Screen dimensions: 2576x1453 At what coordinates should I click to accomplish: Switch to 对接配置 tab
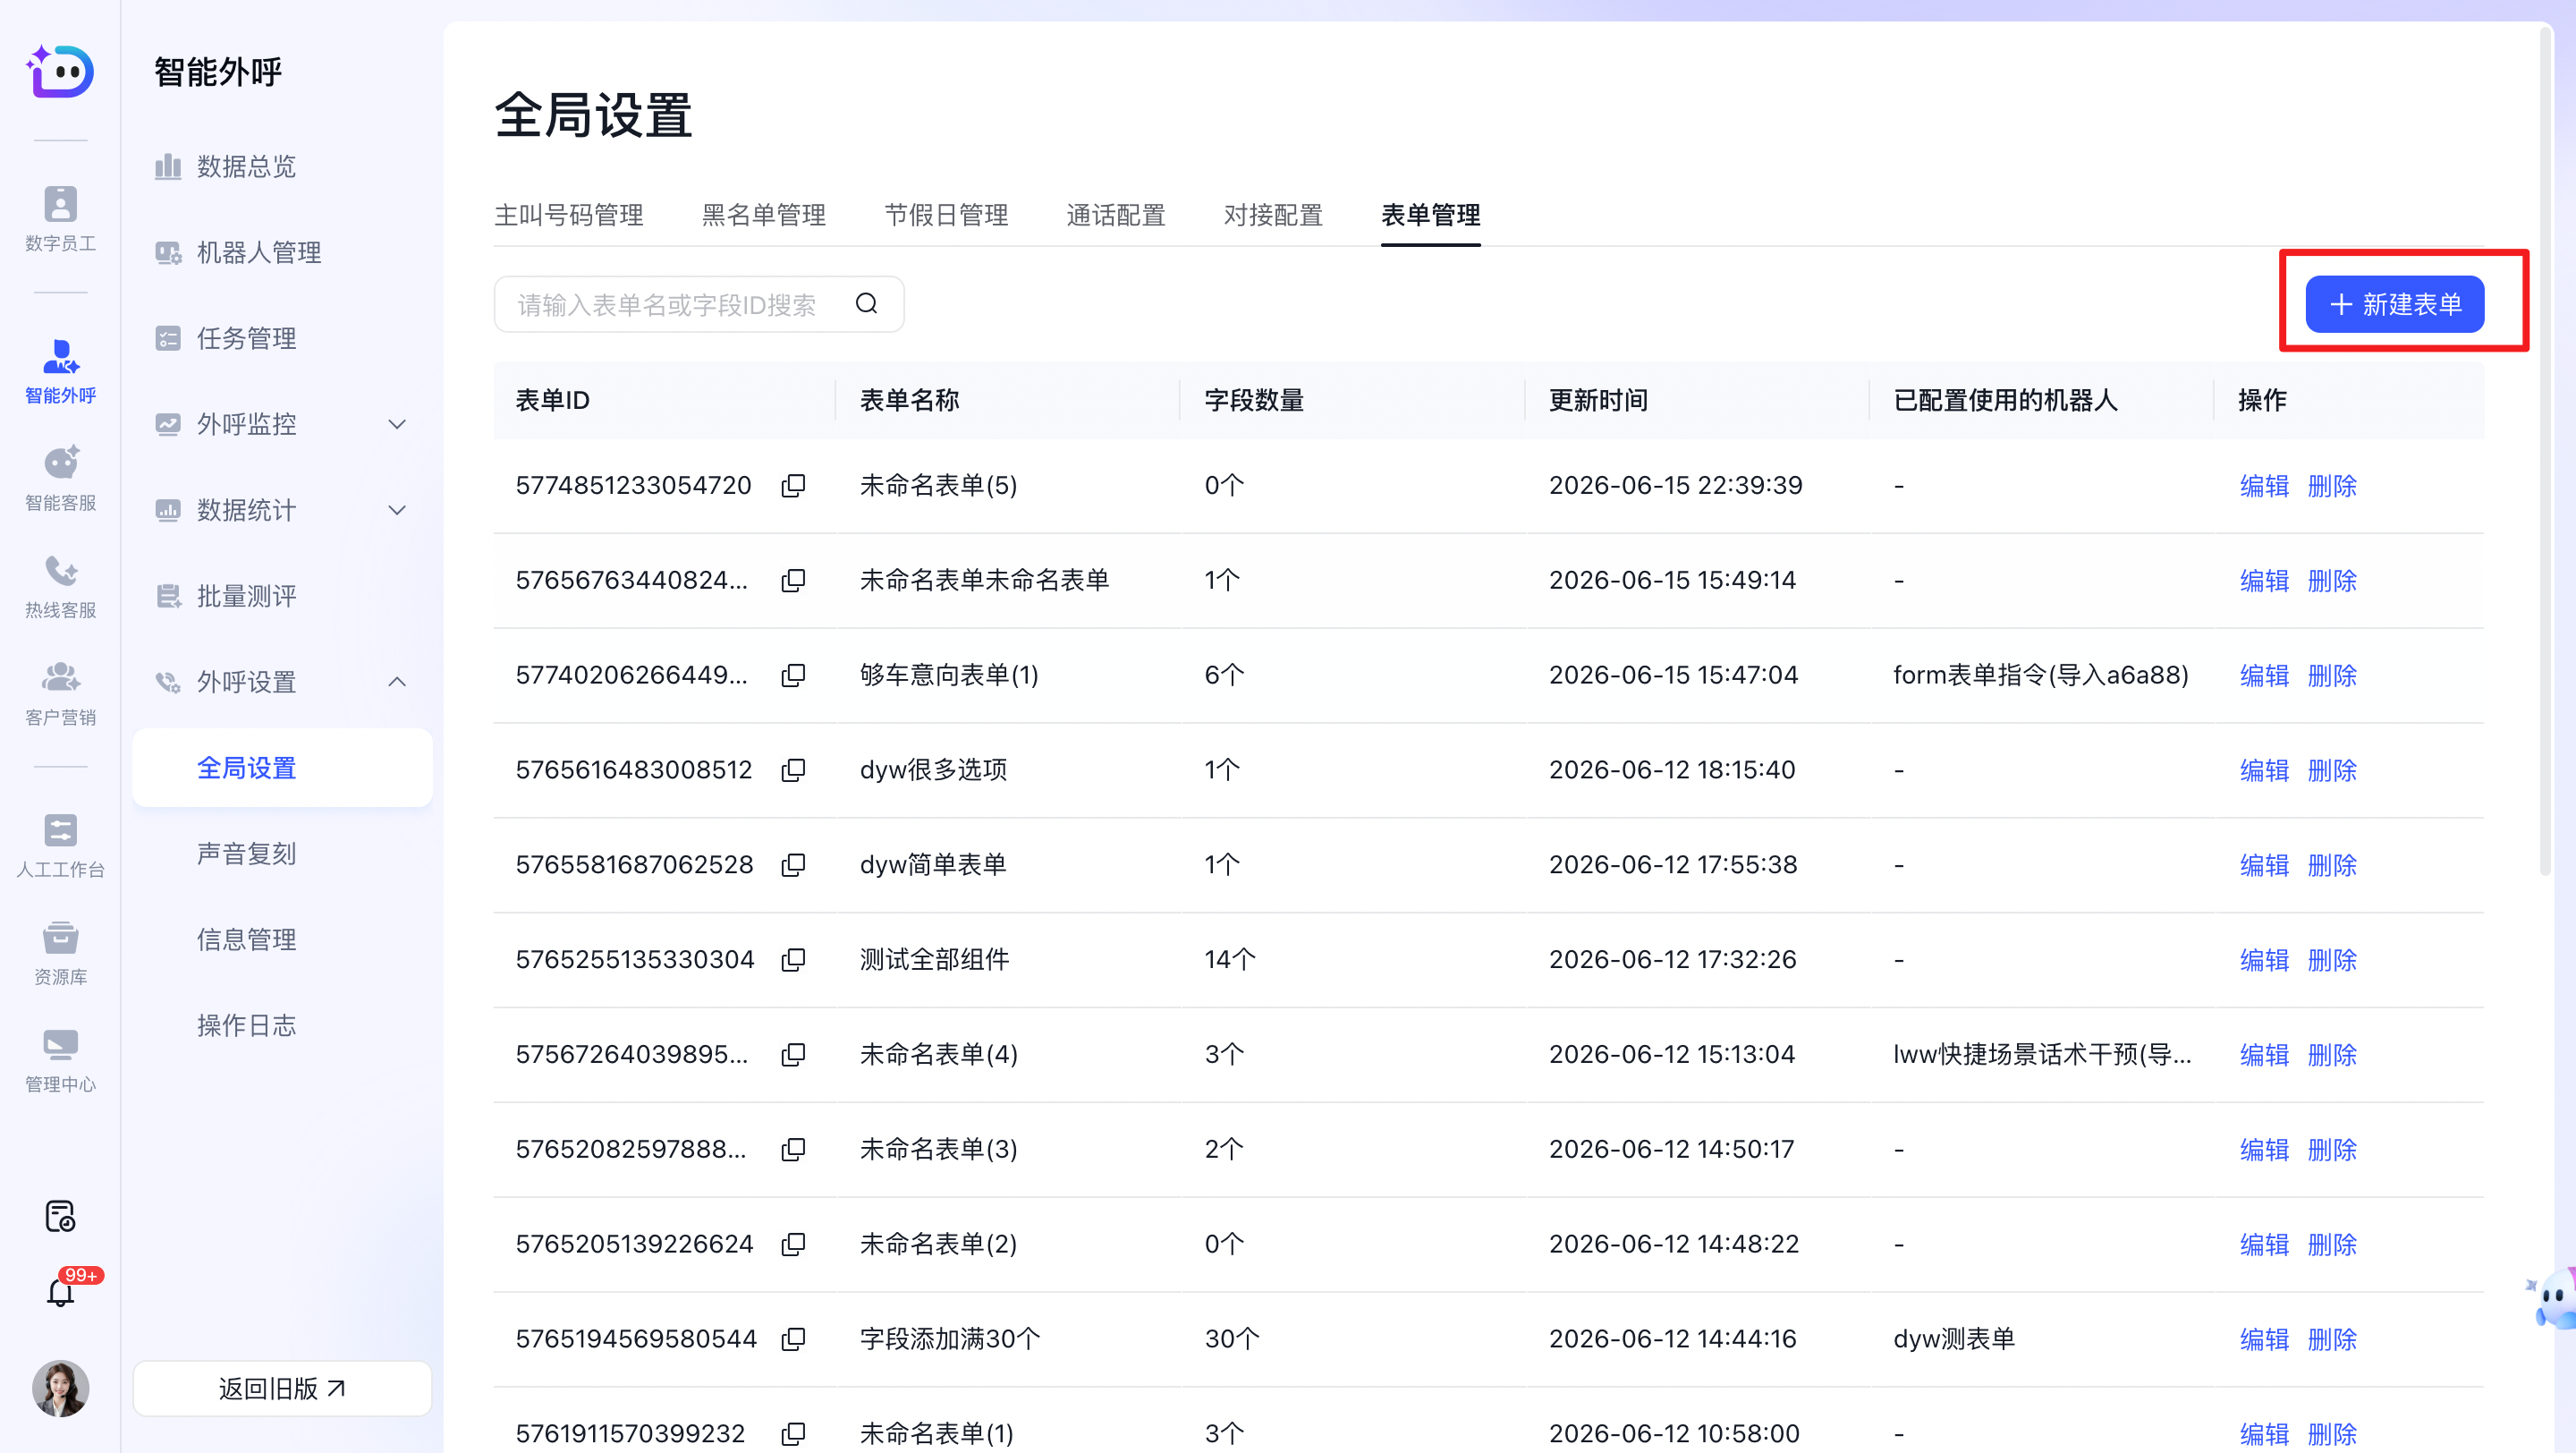pos(1273,215)
